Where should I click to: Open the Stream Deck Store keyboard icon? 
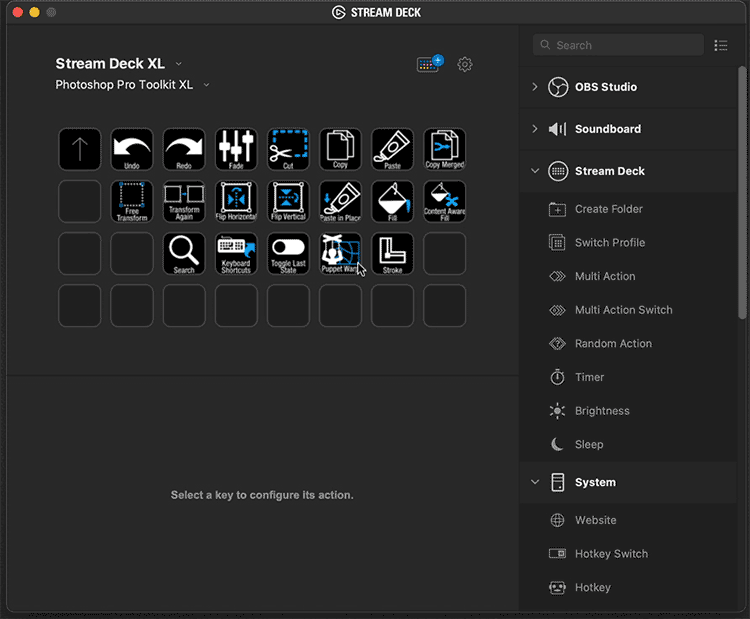(429, 64)
